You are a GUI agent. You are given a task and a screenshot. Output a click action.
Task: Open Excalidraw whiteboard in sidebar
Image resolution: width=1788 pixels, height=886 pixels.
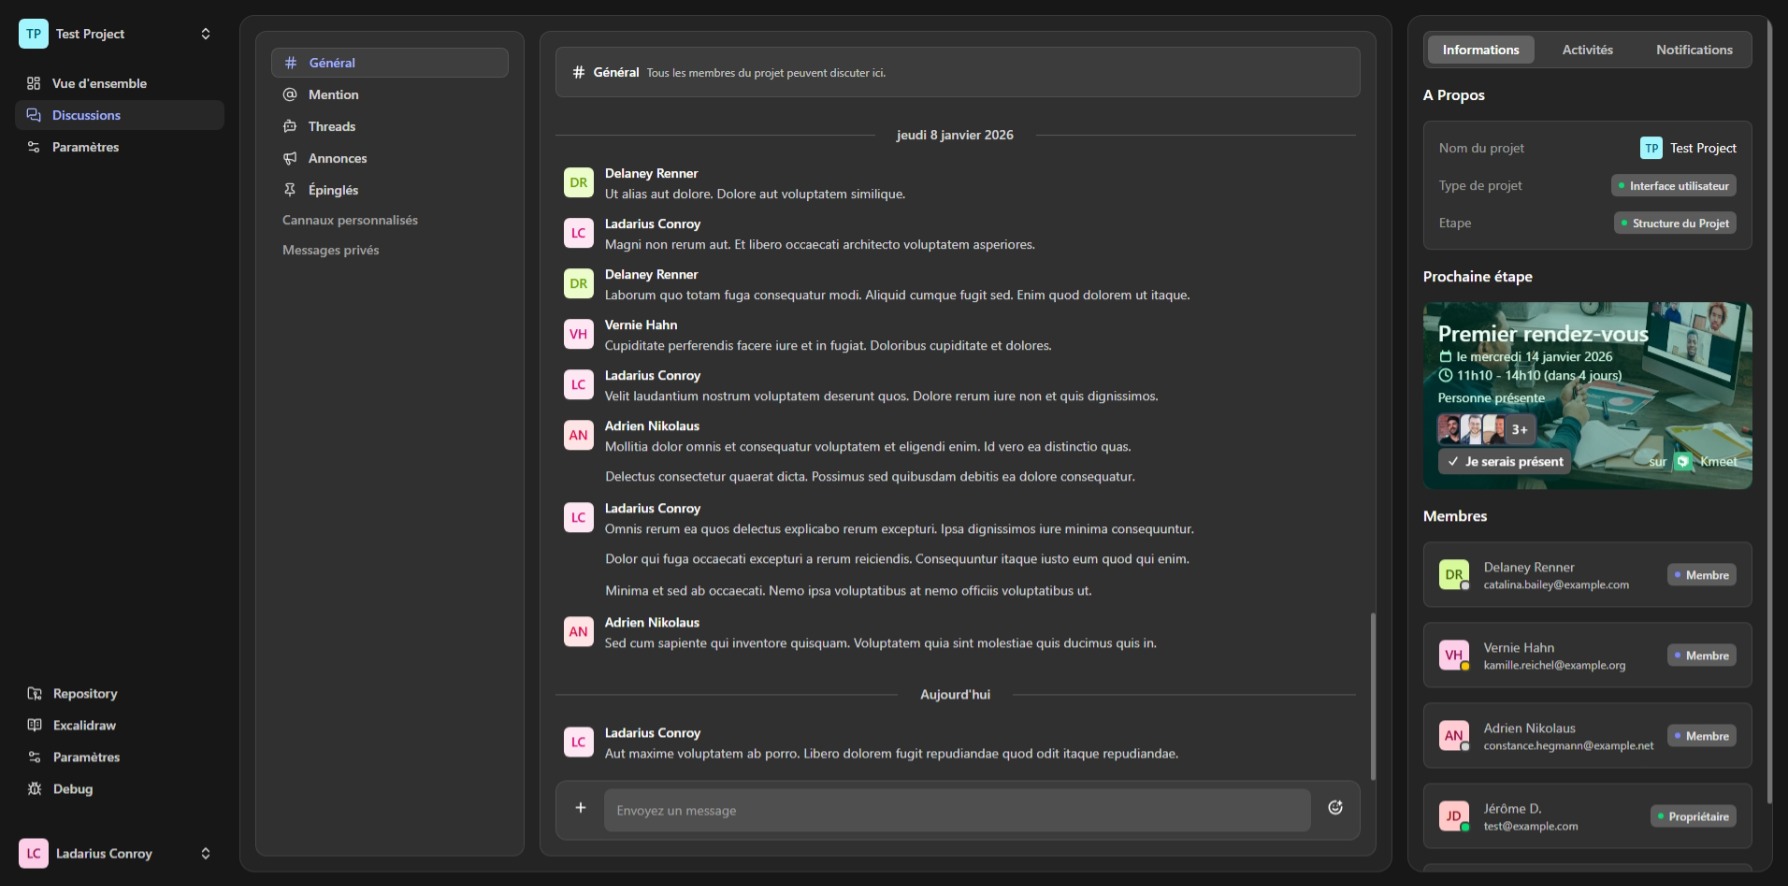coord(84,726)
